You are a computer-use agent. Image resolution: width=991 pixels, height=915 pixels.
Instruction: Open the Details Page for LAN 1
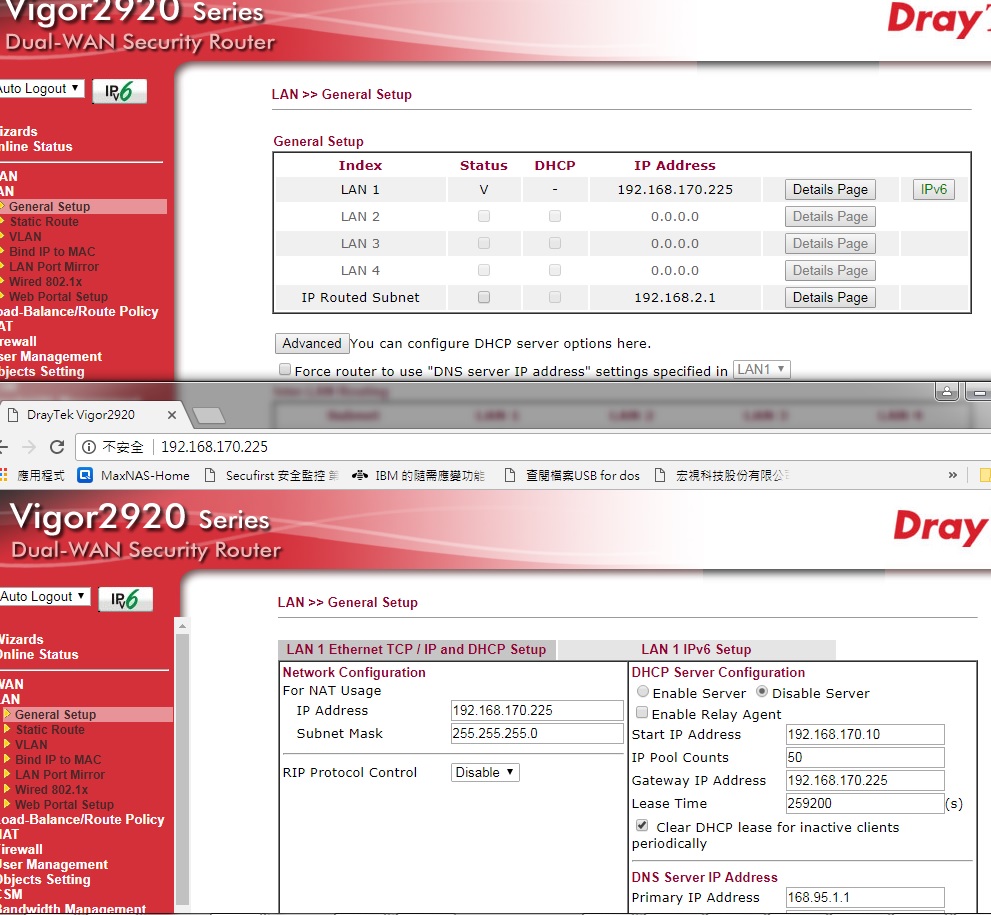(x=830, y=190)
